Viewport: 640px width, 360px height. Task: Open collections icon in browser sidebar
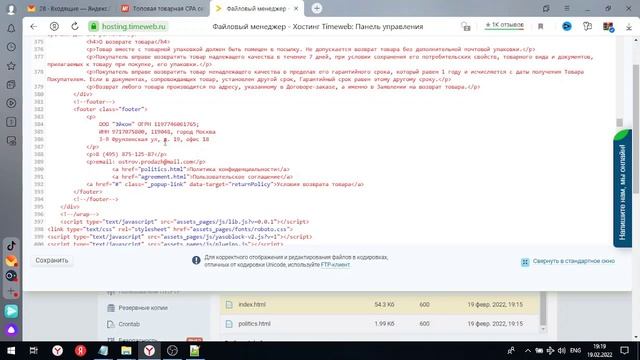11,84
